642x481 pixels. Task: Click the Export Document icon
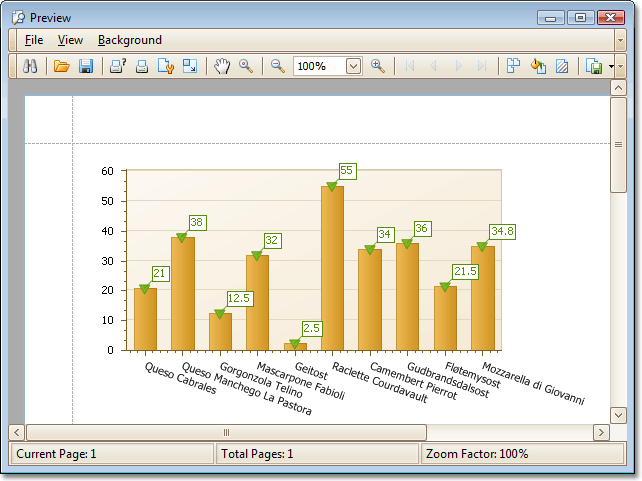coord(594,66)
